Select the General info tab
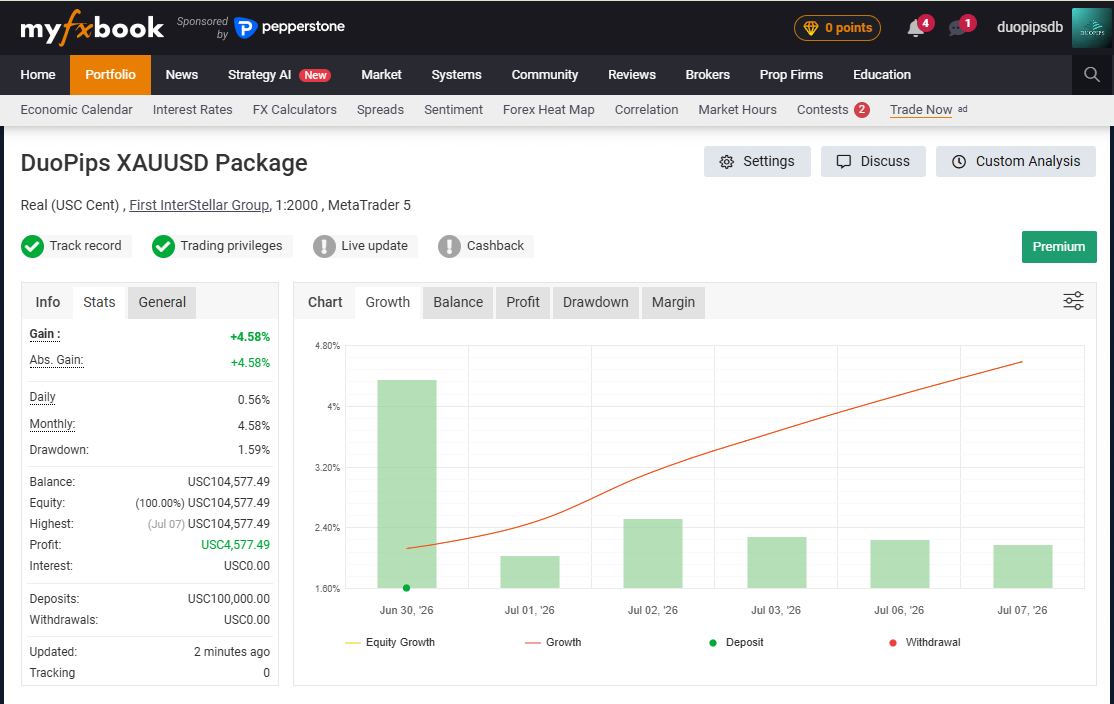The width and height of the screenshot is (1114, 704). click(x=162, y=303)
